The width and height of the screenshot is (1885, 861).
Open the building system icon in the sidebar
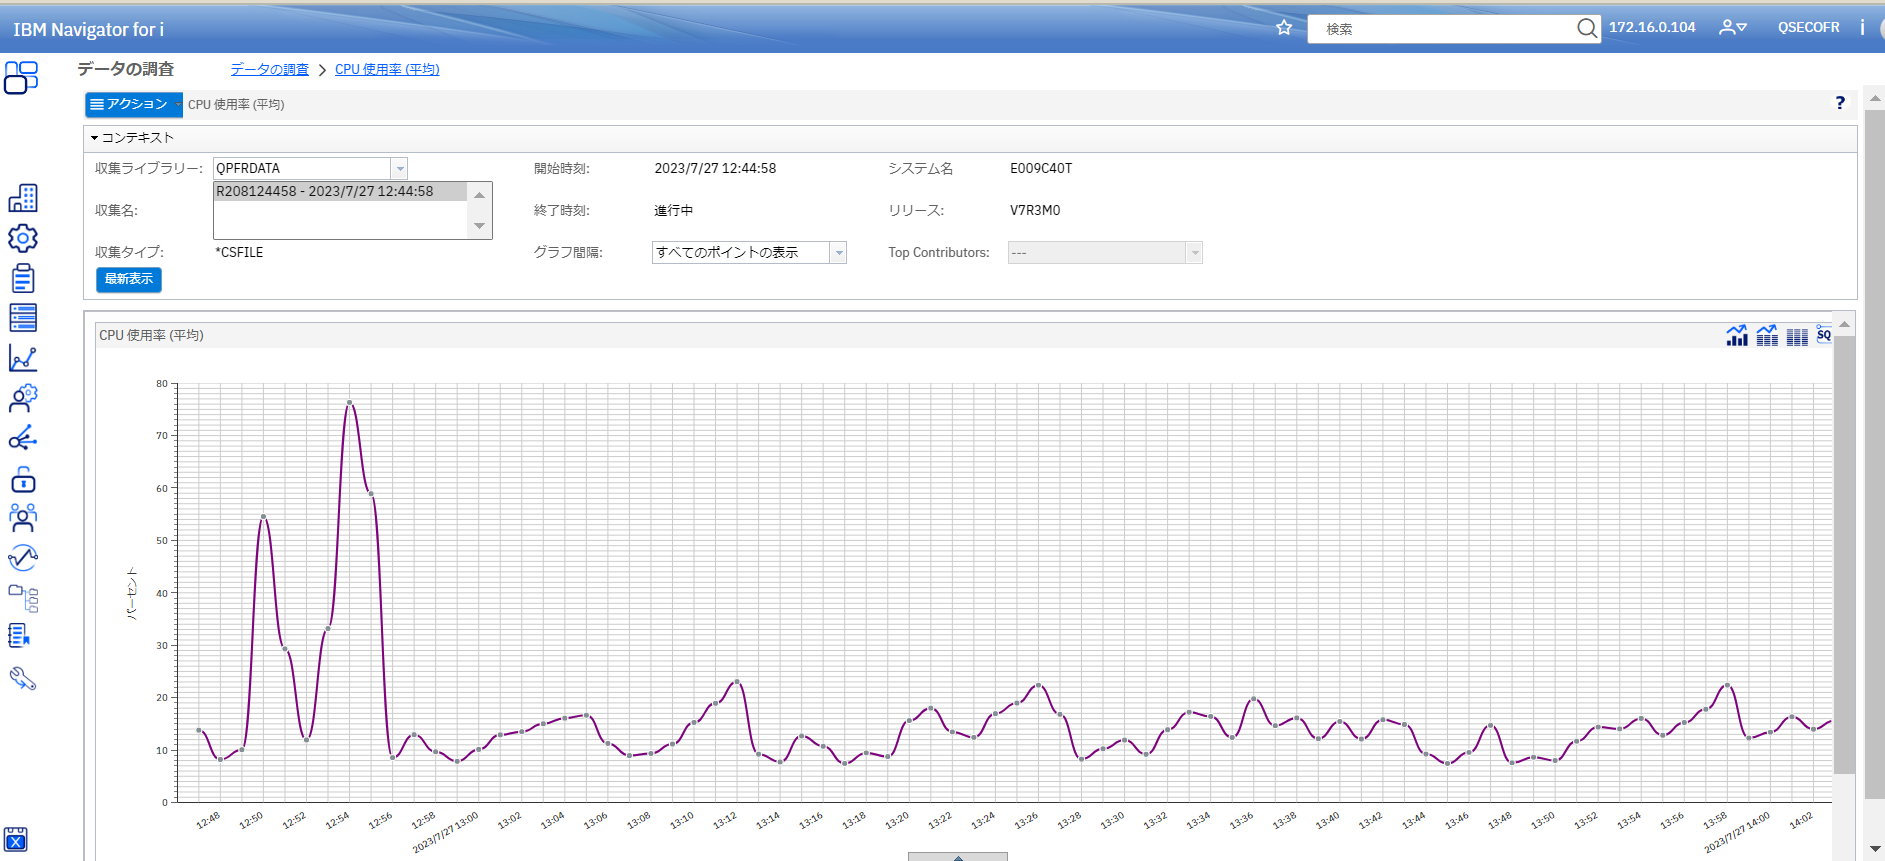coord(23,198)
